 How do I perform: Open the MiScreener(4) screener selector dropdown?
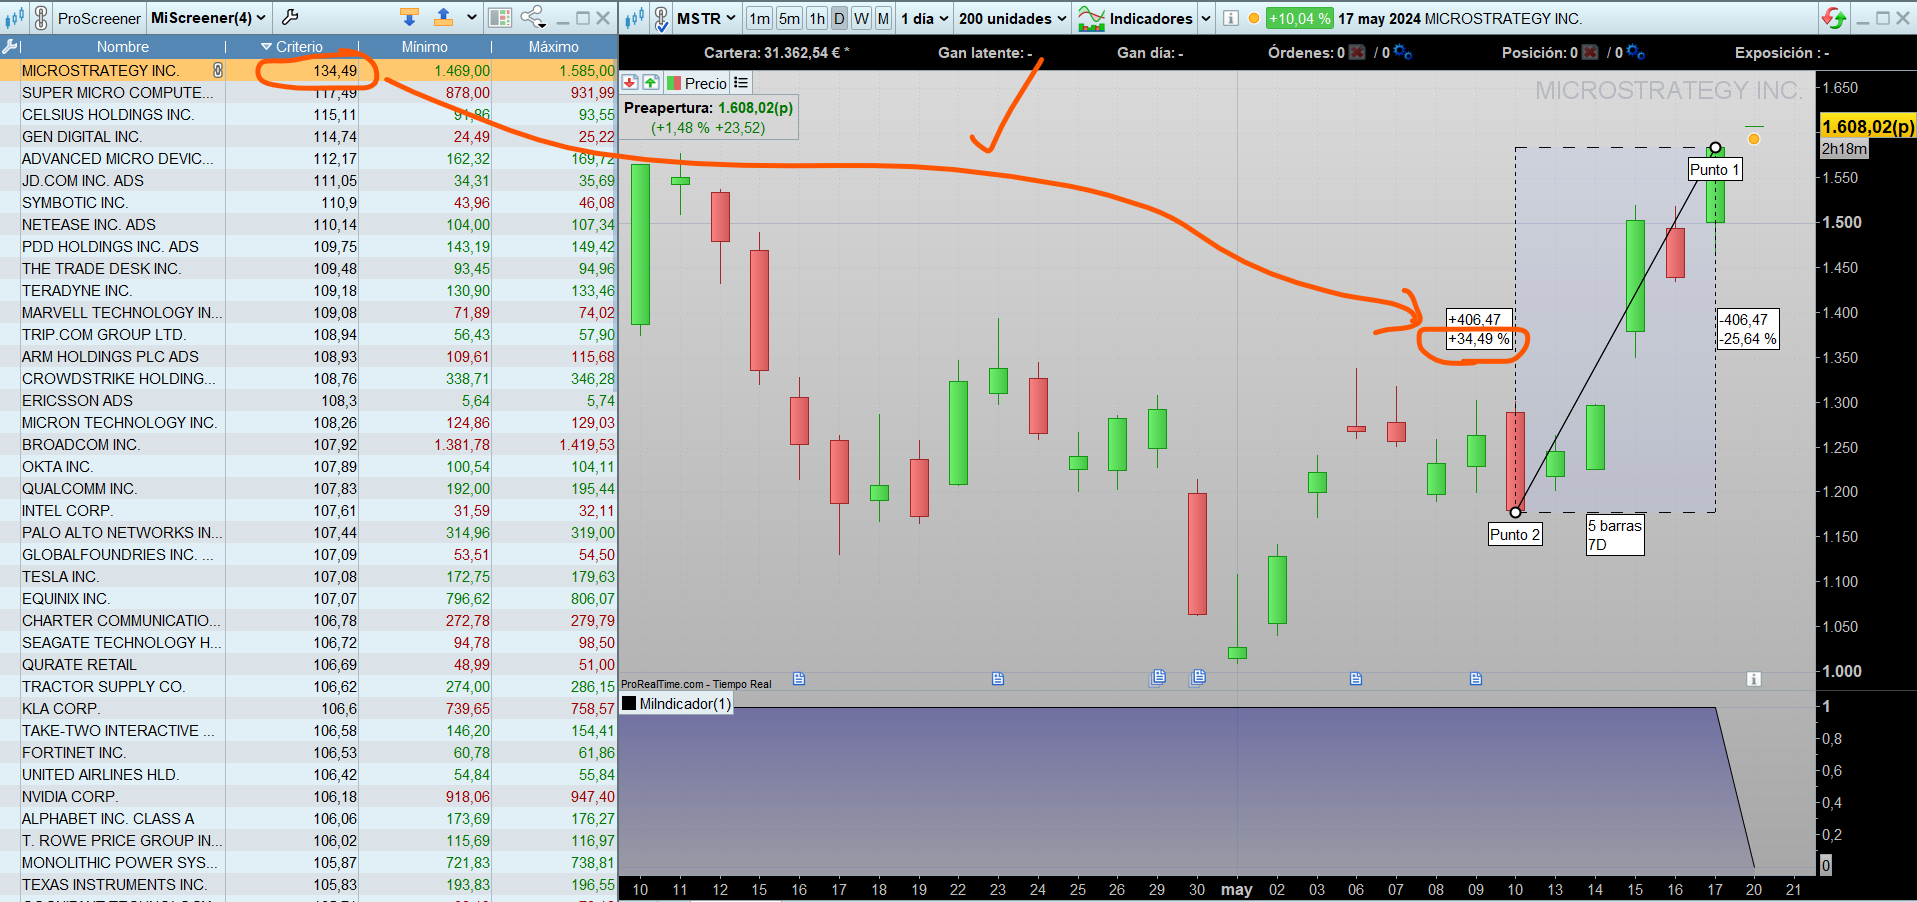(x=209, y=18)
